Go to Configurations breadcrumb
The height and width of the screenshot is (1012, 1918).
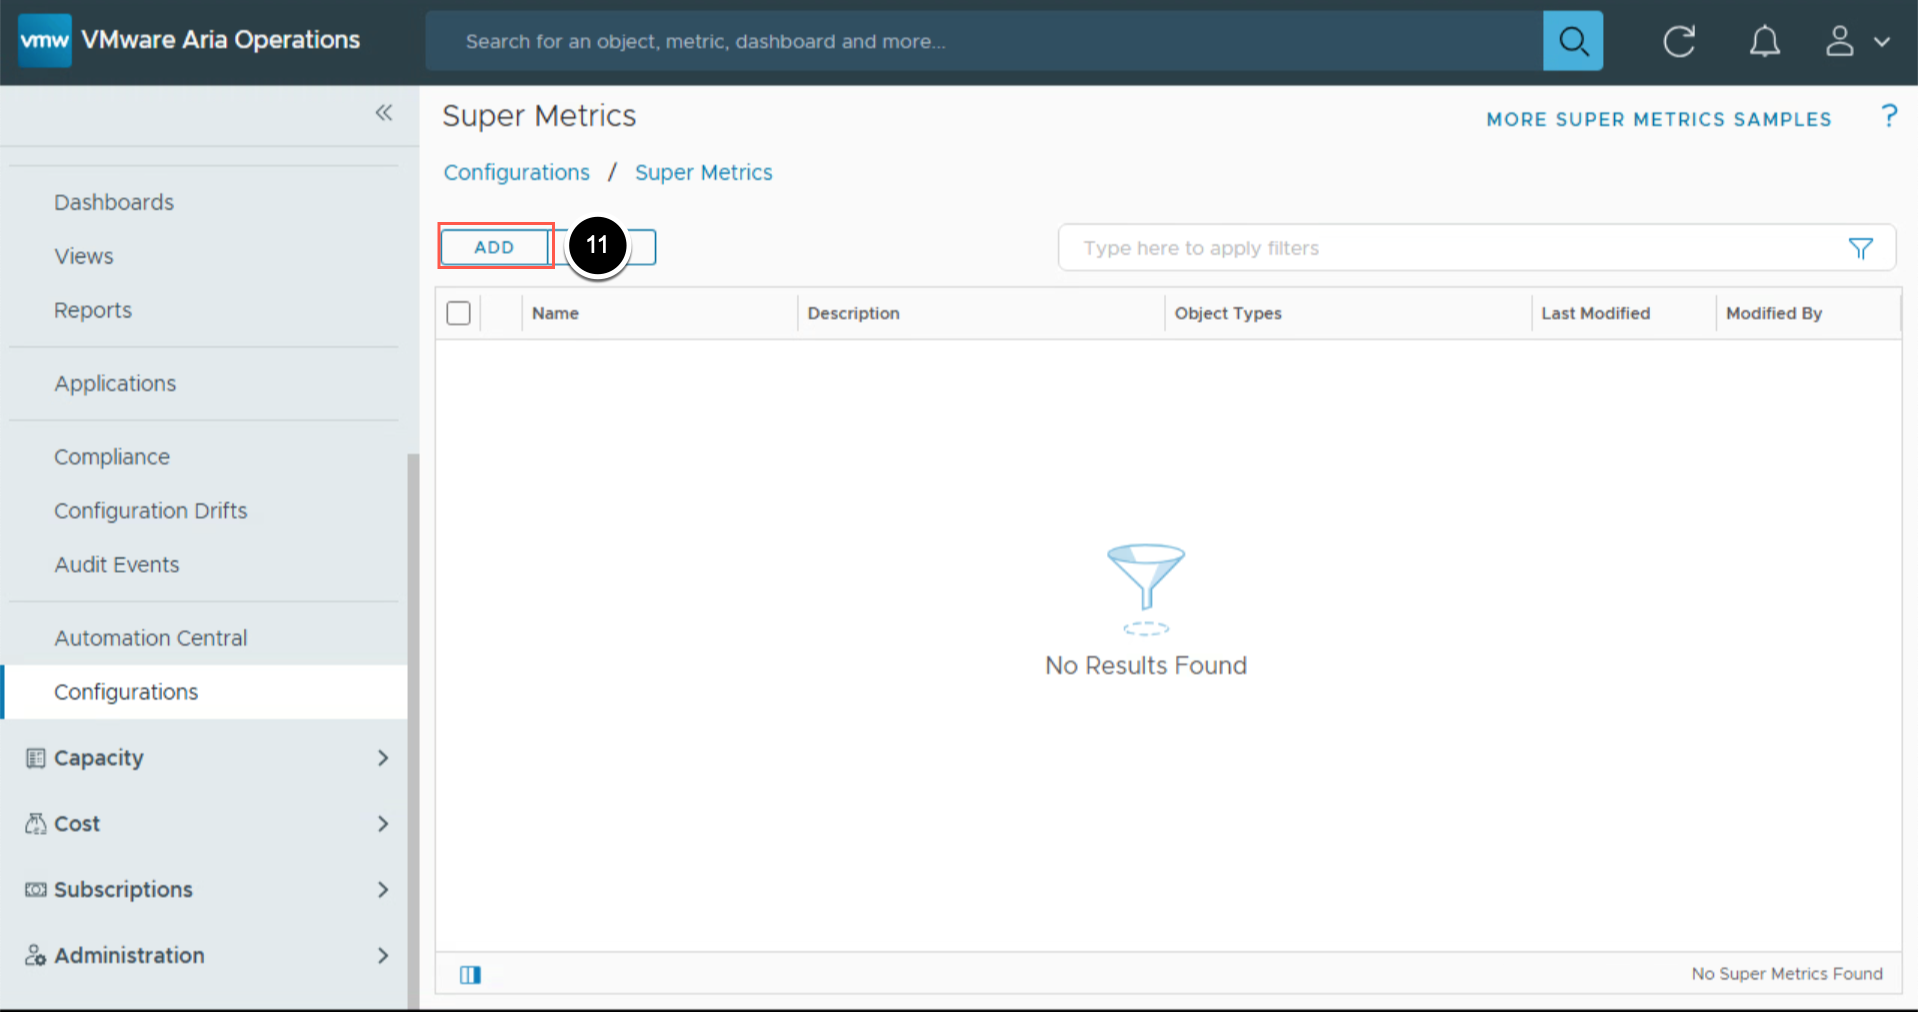point(517,172)
